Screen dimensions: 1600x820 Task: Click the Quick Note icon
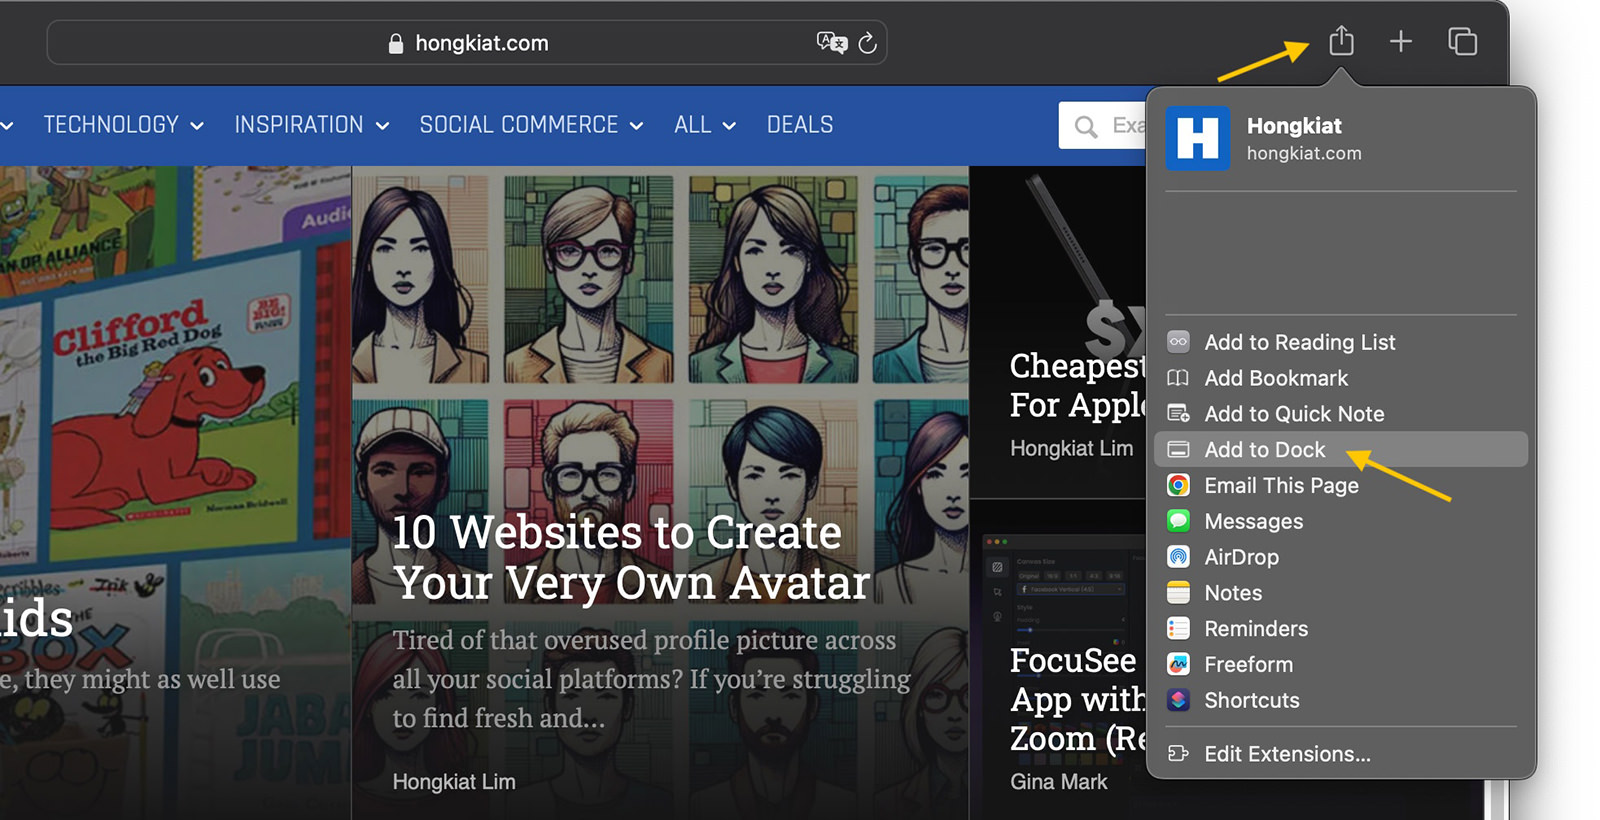click(1179, 414)
